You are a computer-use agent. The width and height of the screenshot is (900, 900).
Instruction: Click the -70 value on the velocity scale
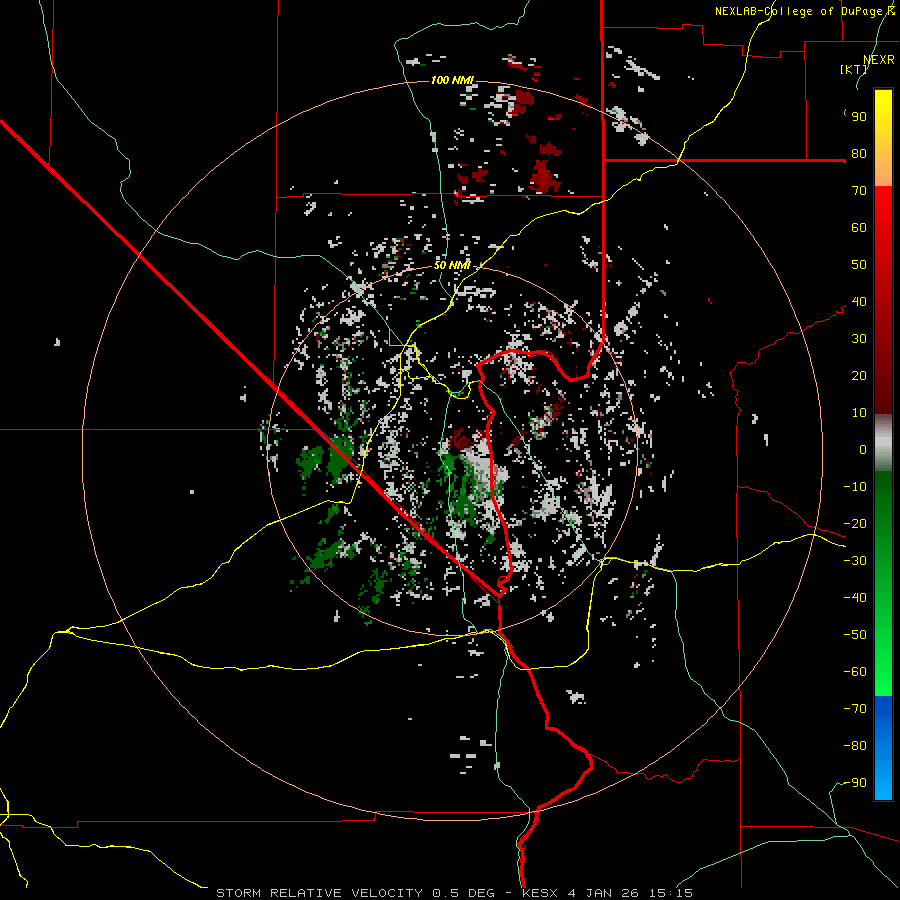click(x=855, y=709)
